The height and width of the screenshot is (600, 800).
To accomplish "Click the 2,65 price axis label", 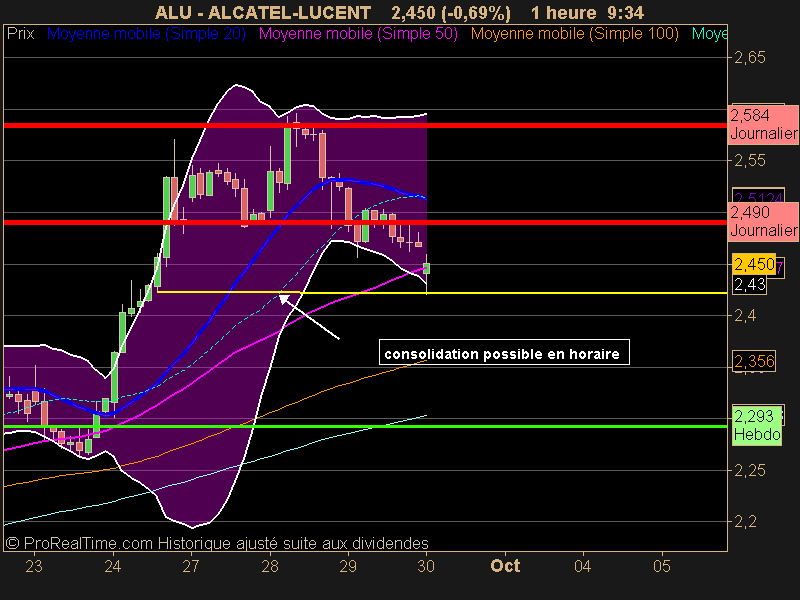I will tap(749, 58).
